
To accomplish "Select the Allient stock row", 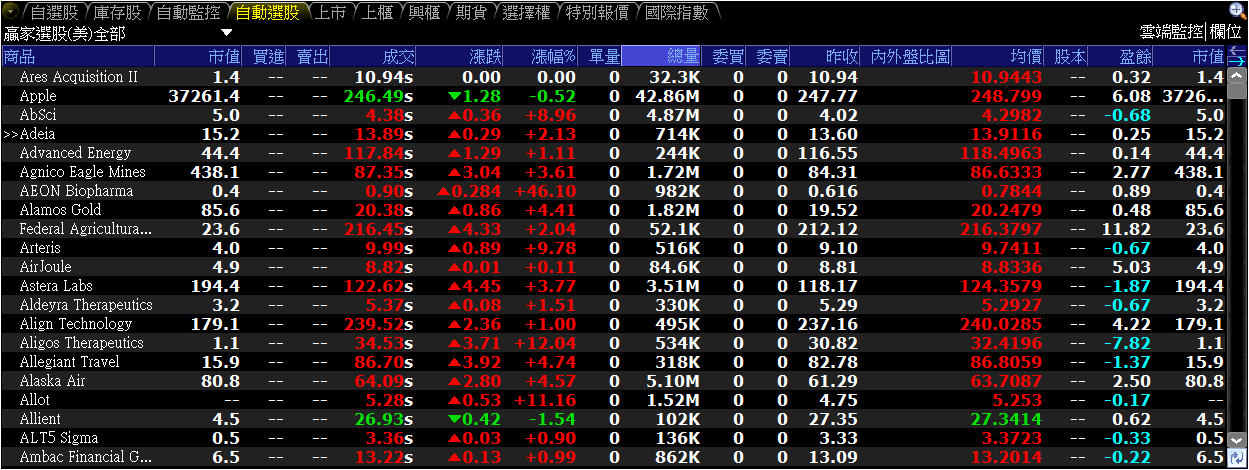I will tap(614, 419).
